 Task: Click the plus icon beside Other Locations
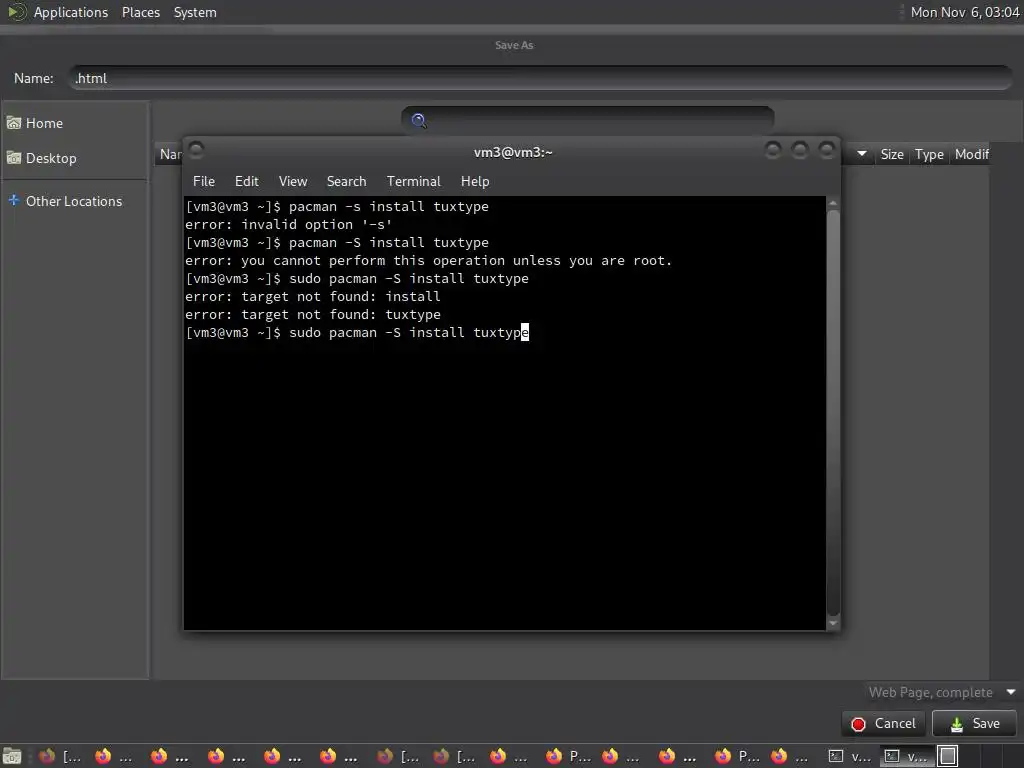tap(14, 200)
